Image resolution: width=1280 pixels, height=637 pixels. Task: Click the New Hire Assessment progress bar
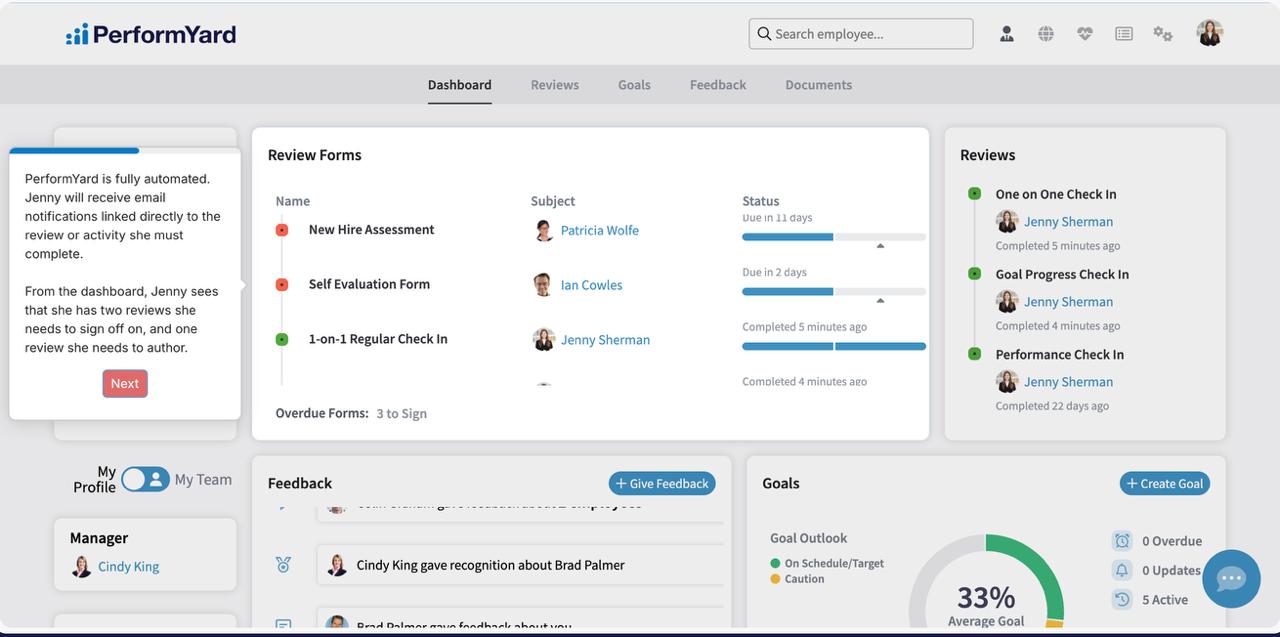834,237
